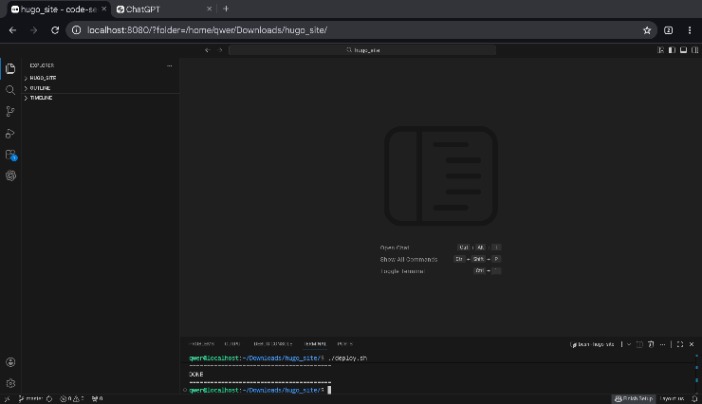Click the browser profile button beside the star
702x404 pixels.
668,30
